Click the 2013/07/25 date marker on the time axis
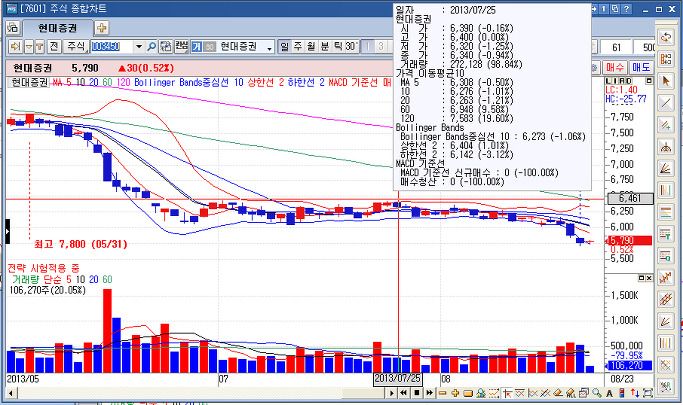Viewport: 683px width, 405px height. [x=398, y=378]
